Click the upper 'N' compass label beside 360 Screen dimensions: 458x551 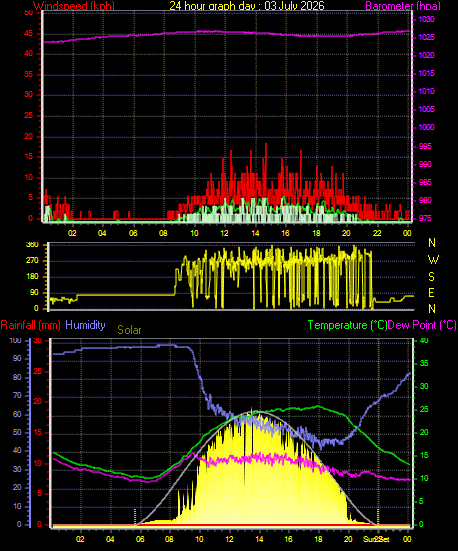pyautogui.click(x=432, y=242)
